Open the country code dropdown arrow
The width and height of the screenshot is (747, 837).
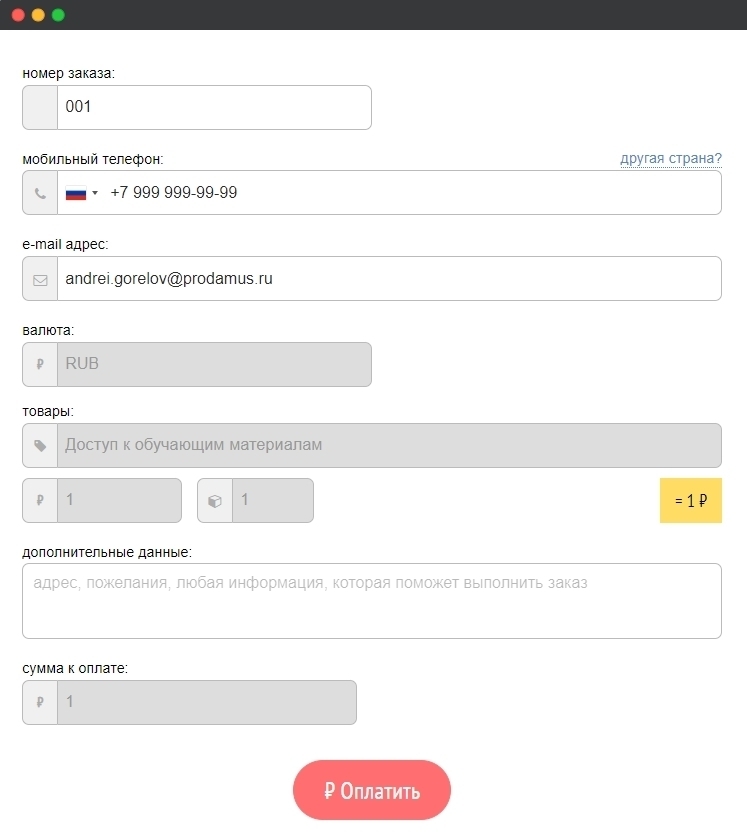click(95, 193)
